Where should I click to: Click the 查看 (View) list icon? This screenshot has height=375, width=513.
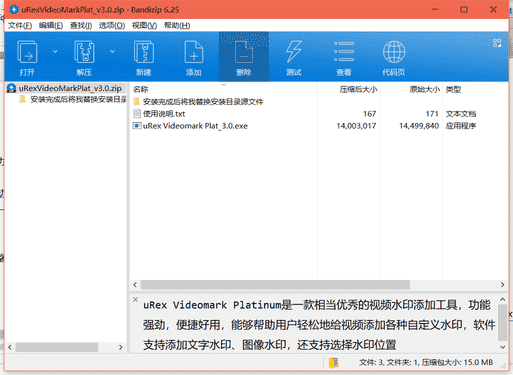(x=344, y=51)
